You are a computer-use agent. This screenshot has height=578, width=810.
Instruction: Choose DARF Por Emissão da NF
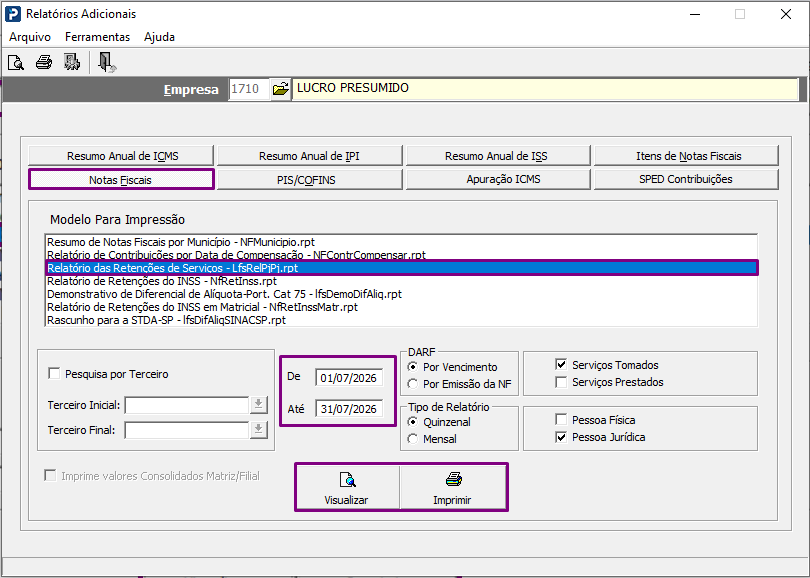pyautogui.click(x=413, y=384)
